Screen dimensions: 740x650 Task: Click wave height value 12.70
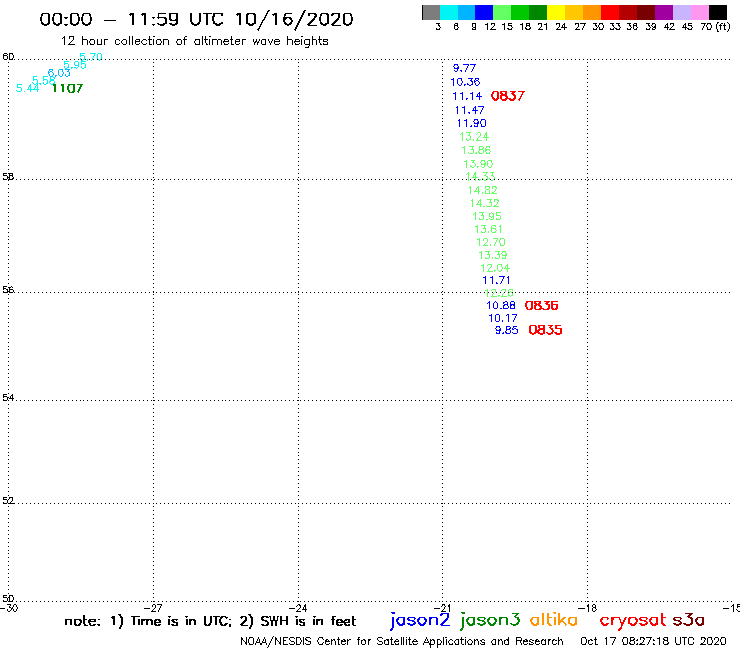(491, 242)
